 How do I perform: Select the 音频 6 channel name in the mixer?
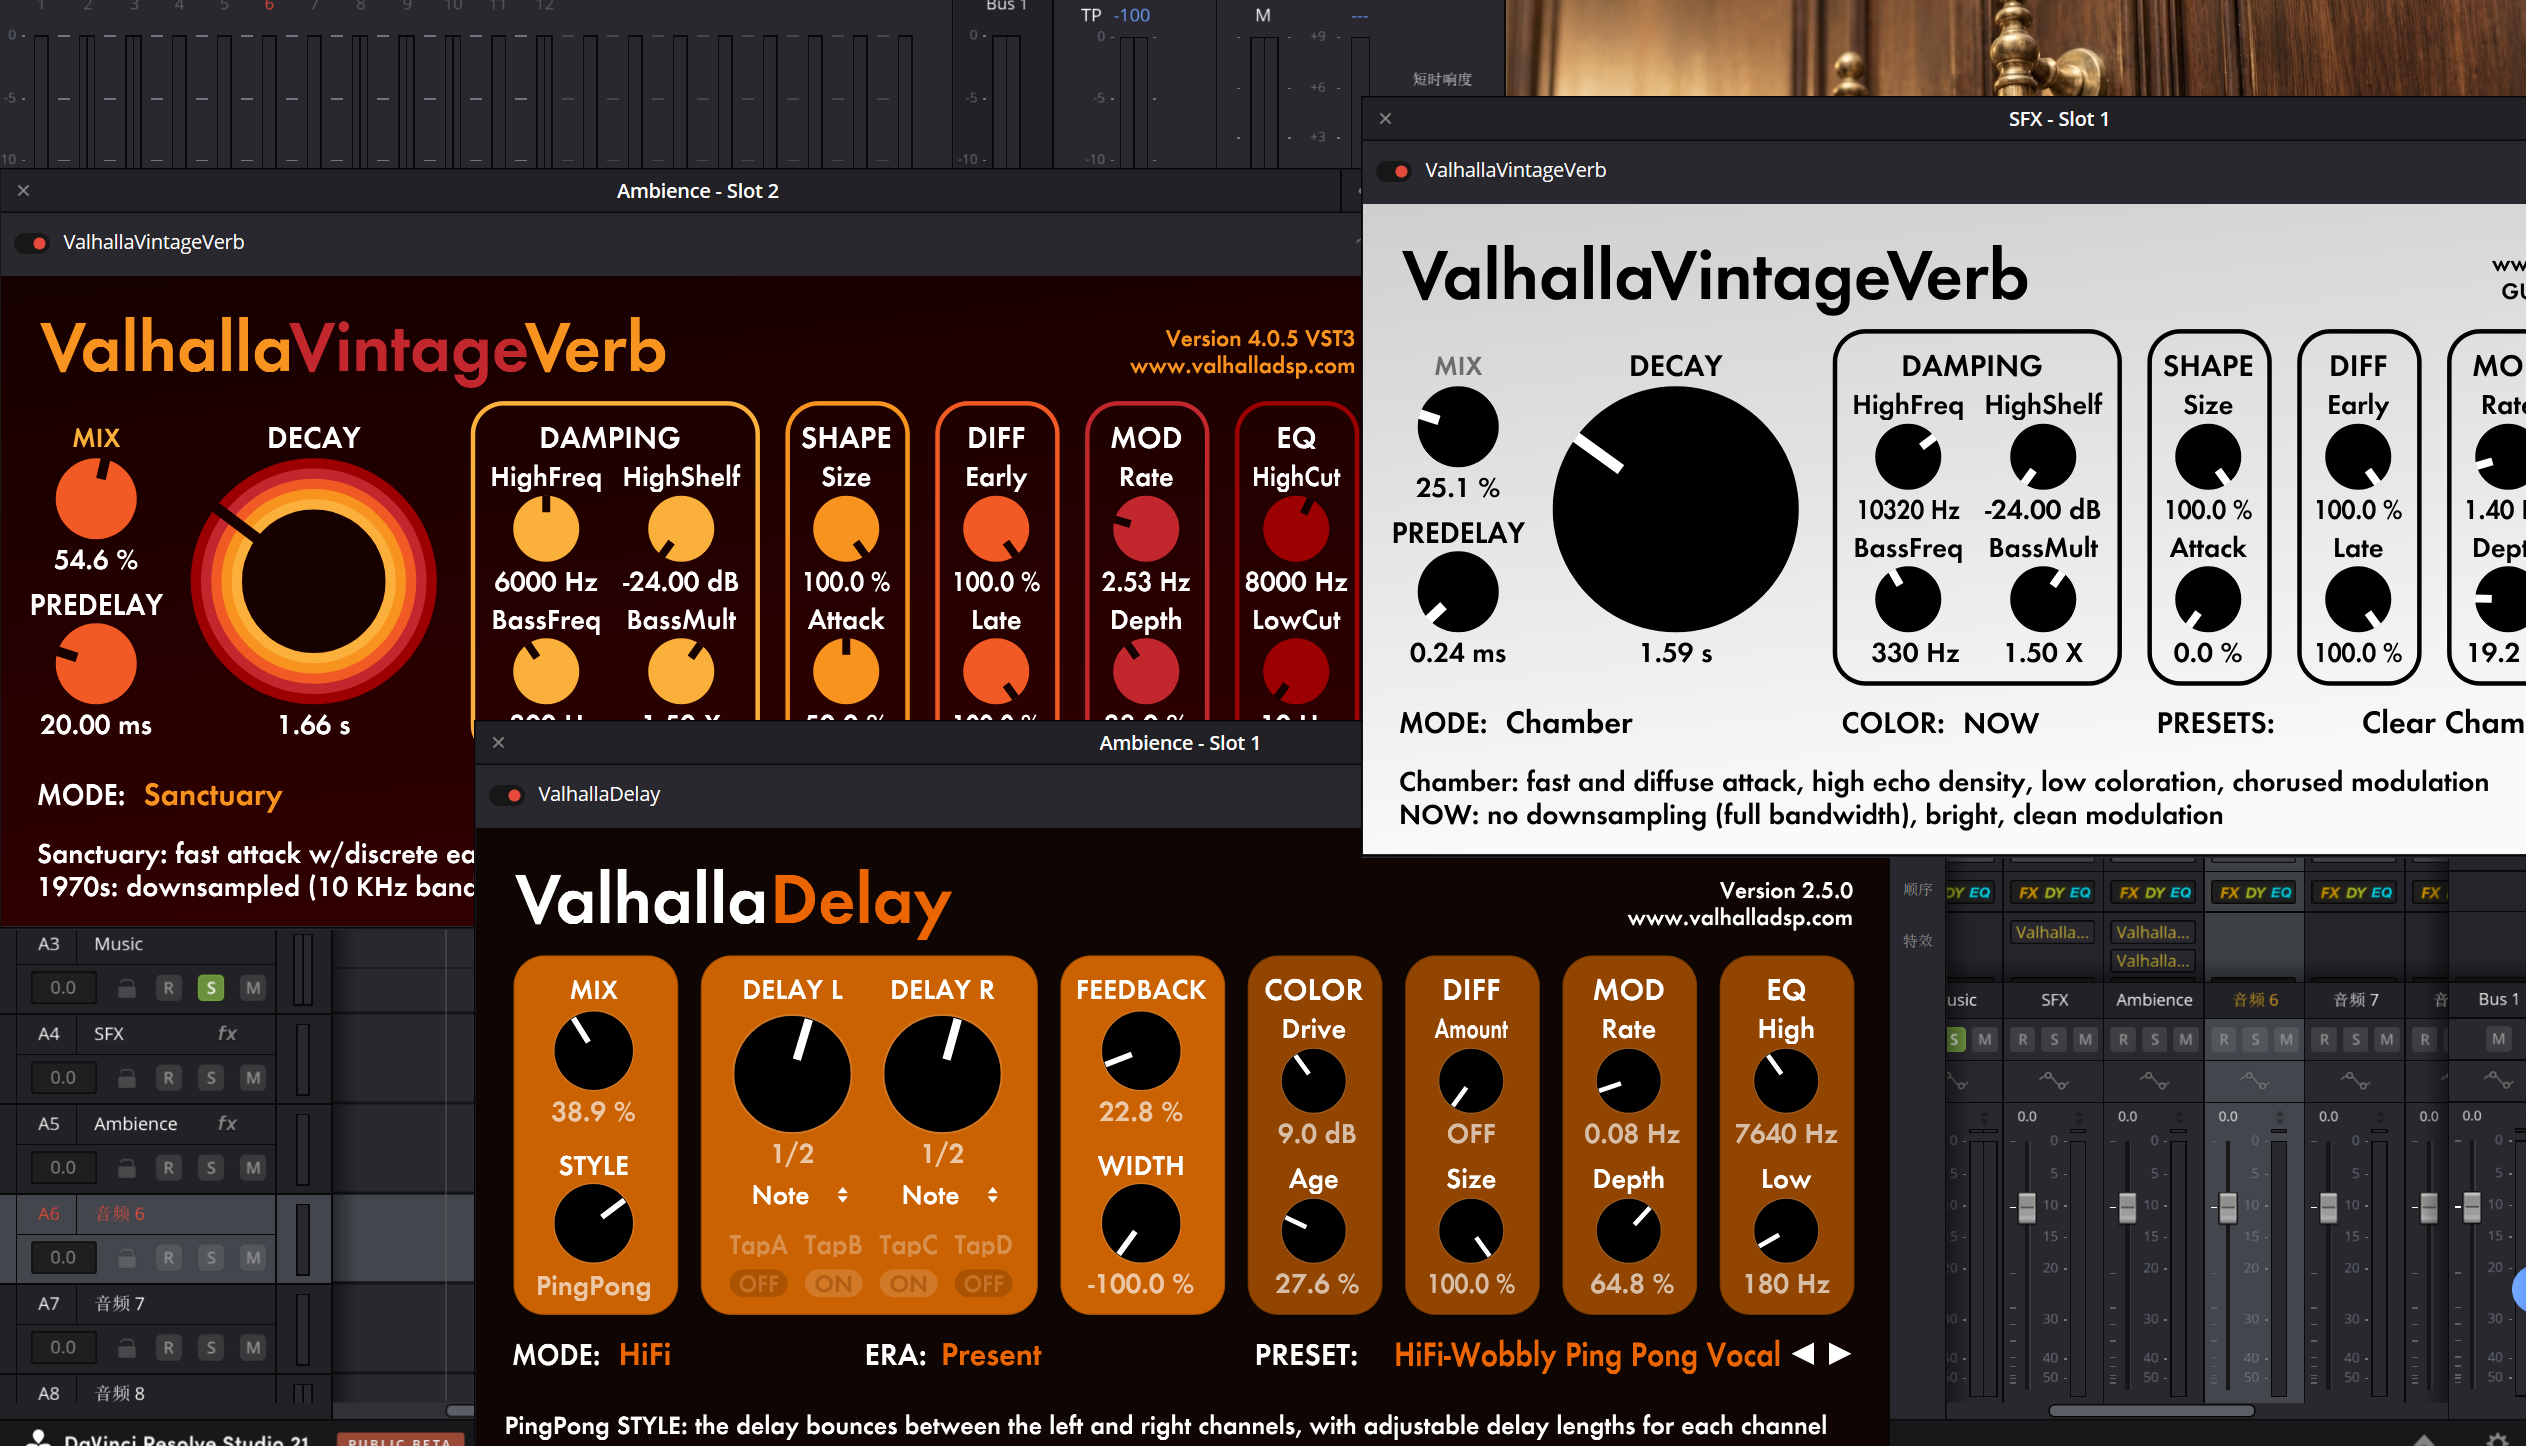pyautogui.click(x=2255, y=999)
